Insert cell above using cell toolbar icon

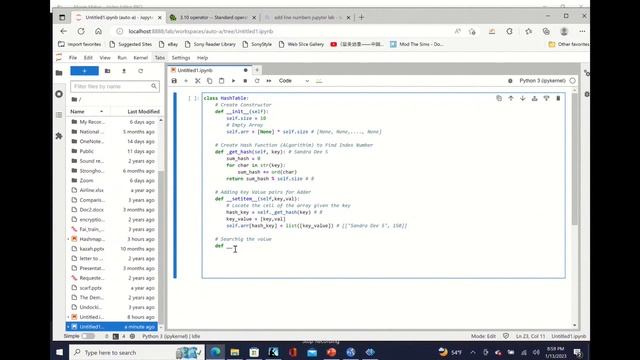coord(534,98)
